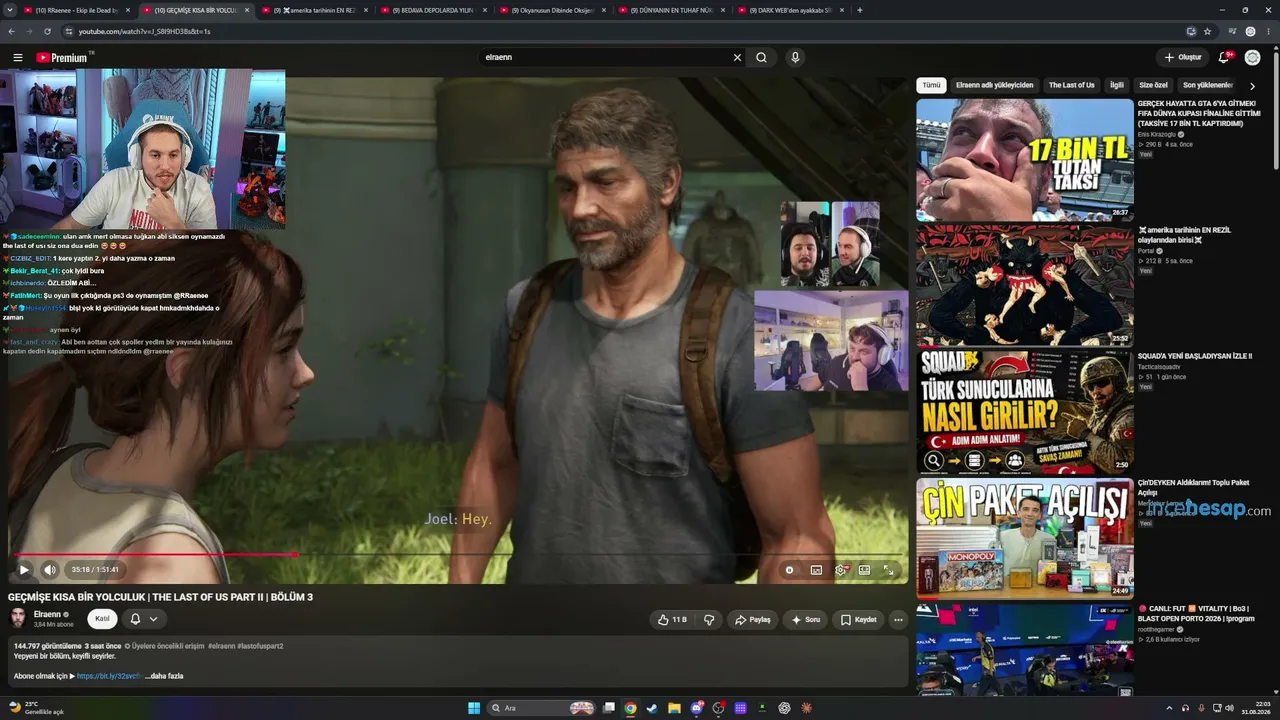
Task: Open the Elraenn channel avatar
Action: click(18, 618)
